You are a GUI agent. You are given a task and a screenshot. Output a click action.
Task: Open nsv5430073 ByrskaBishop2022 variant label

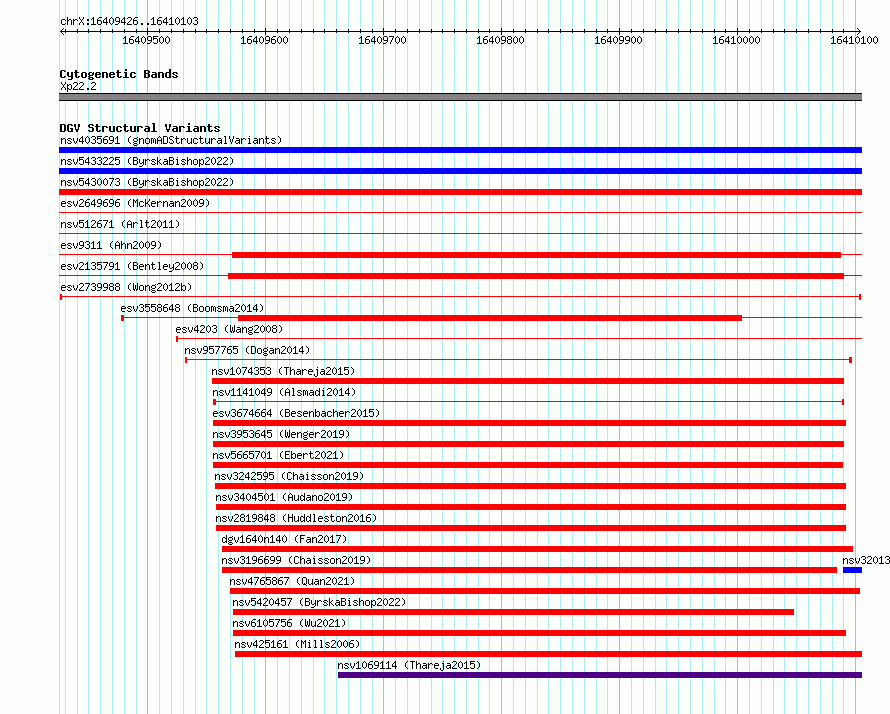tap(147, 182)
